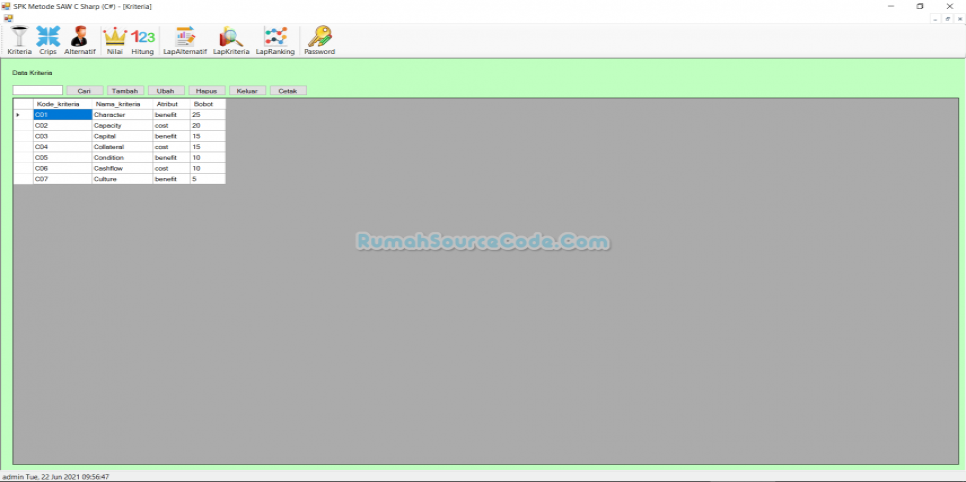The image size is (966, 482).
Task: Select the C07 code cell
Action: pyautogui.click(x=62, y=179)
